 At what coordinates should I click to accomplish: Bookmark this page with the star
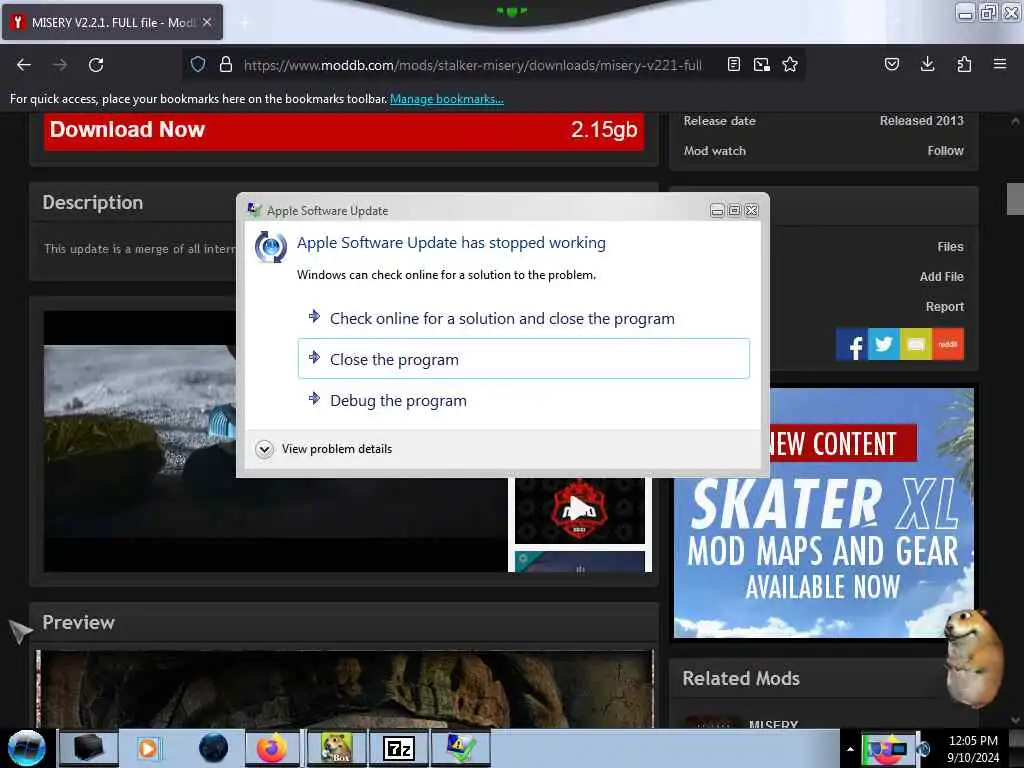[790, 64]
